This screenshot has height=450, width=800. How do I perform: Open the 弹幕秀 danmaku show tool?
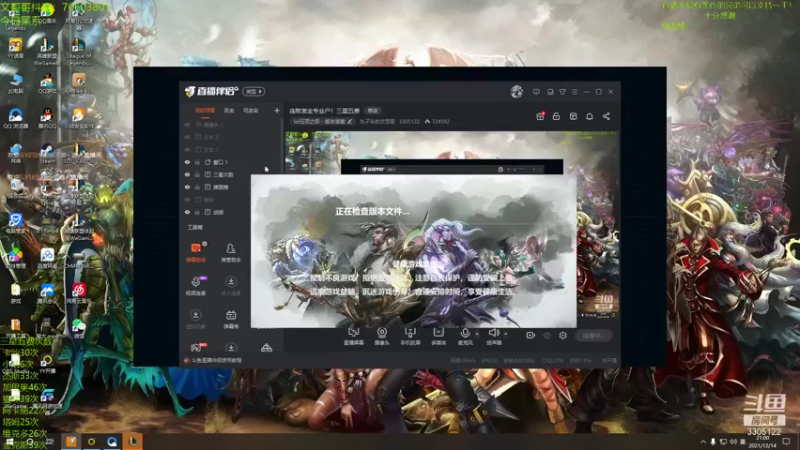point(231,319)
